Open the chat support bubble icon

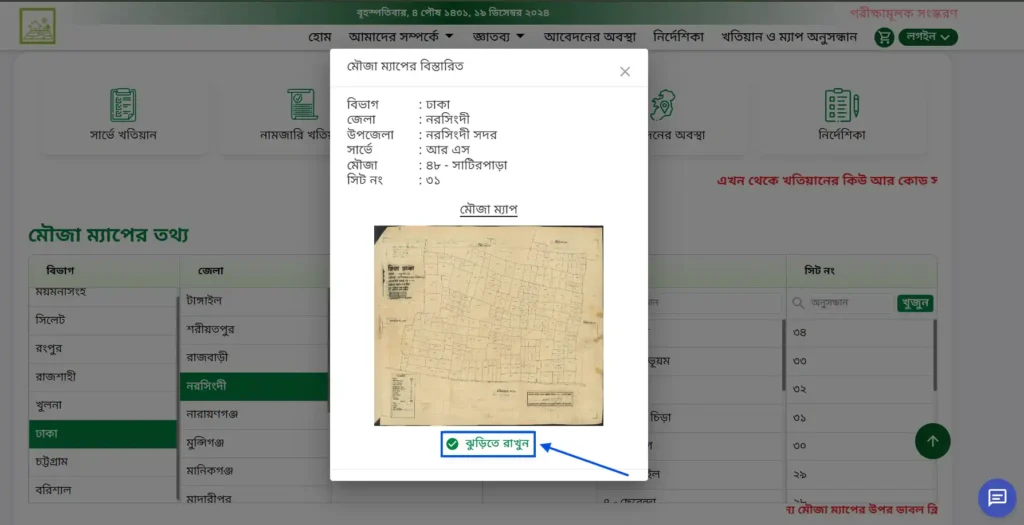996,497
